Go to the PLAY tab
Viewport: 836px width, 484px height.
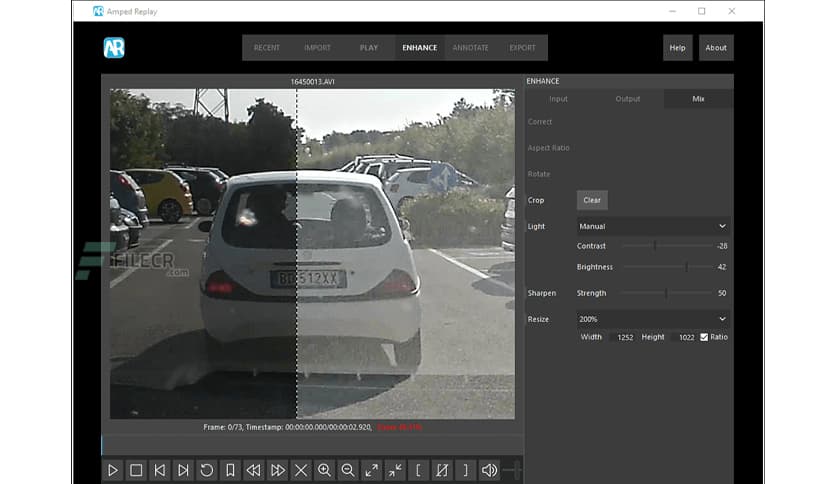(x=368, y=47)
